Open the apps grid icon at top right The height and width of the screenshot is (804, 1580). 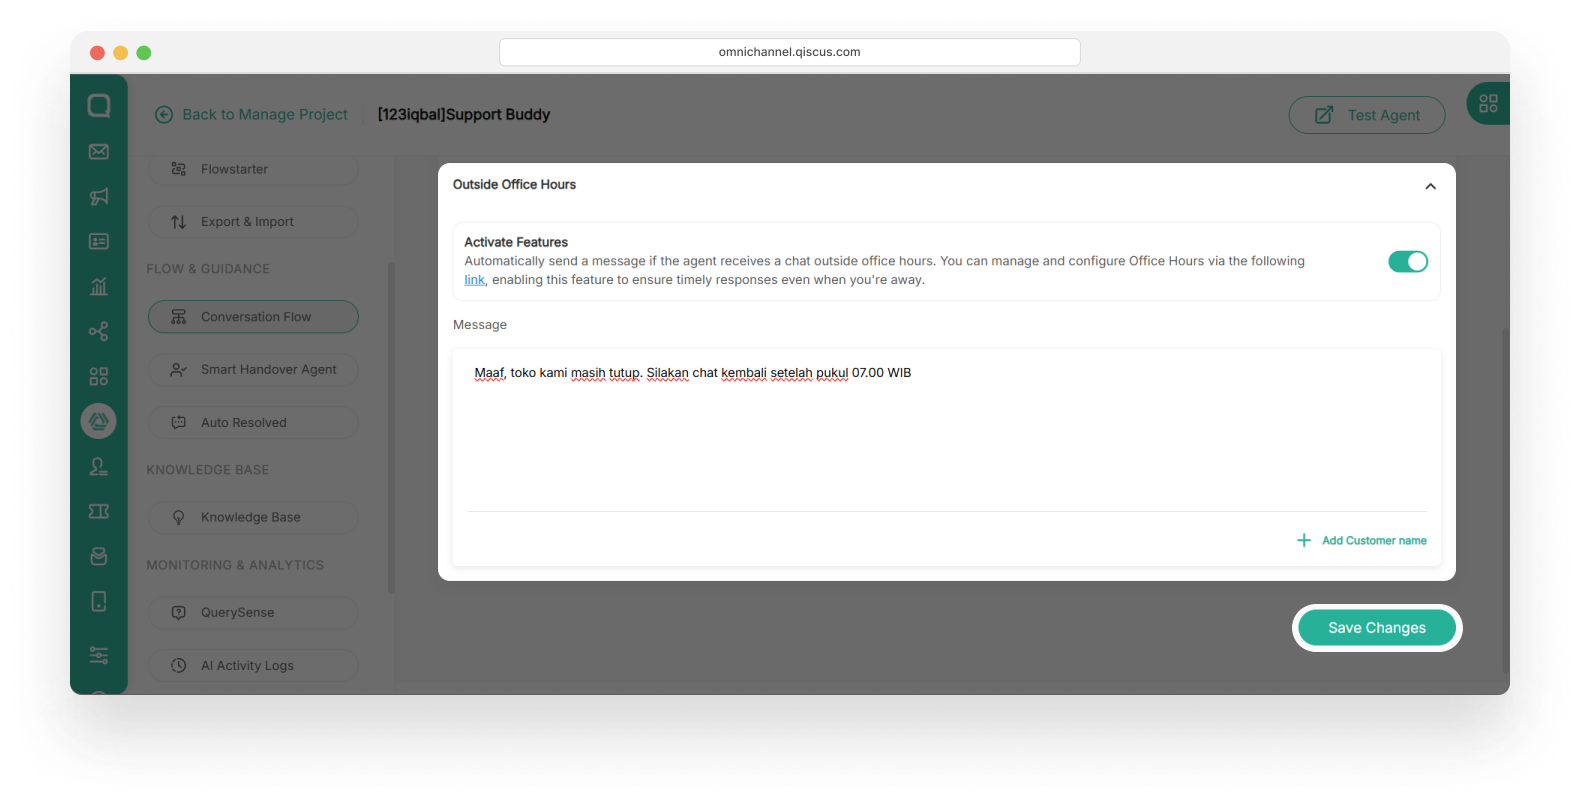(1488, 103)
